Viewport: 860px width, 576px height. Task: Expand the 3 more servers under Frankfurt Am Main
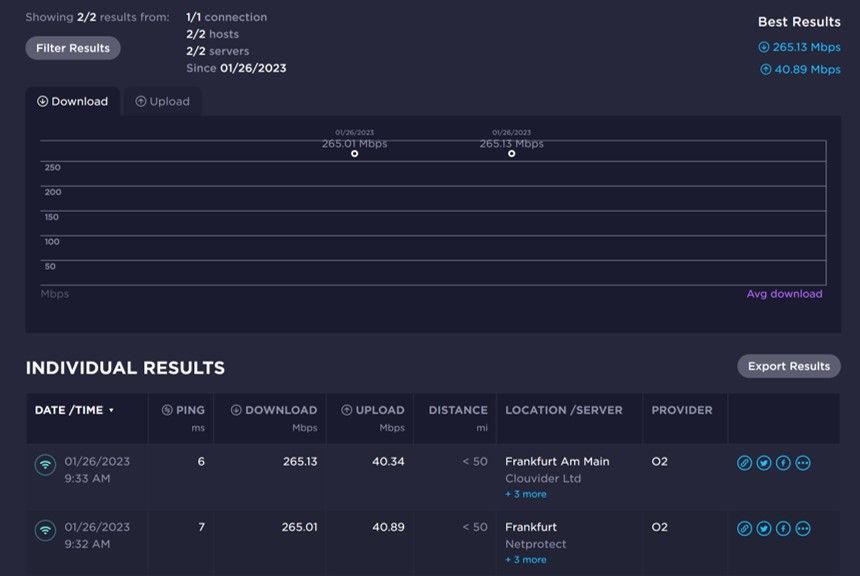tap(527, 493)
